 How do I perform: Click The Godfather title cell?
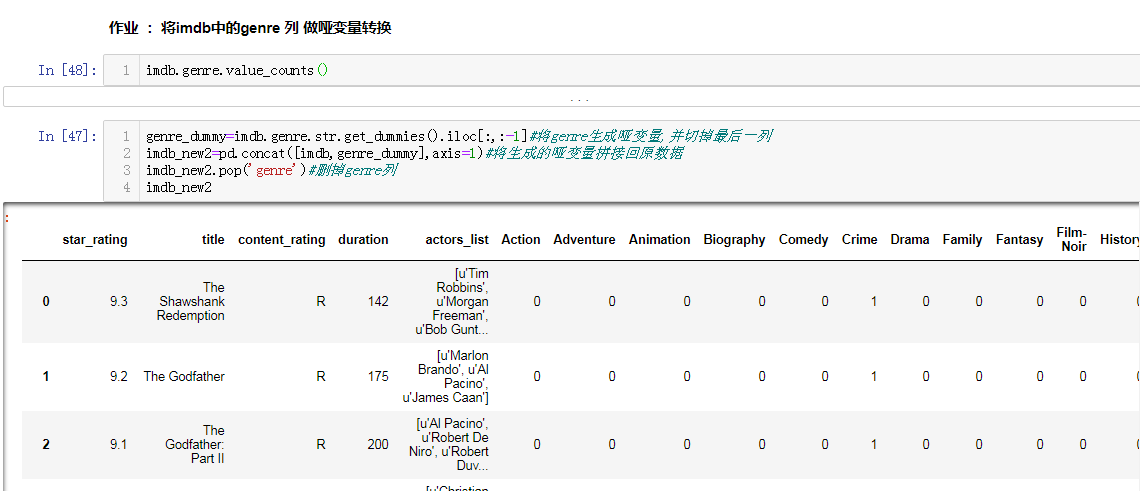point(184,377)
